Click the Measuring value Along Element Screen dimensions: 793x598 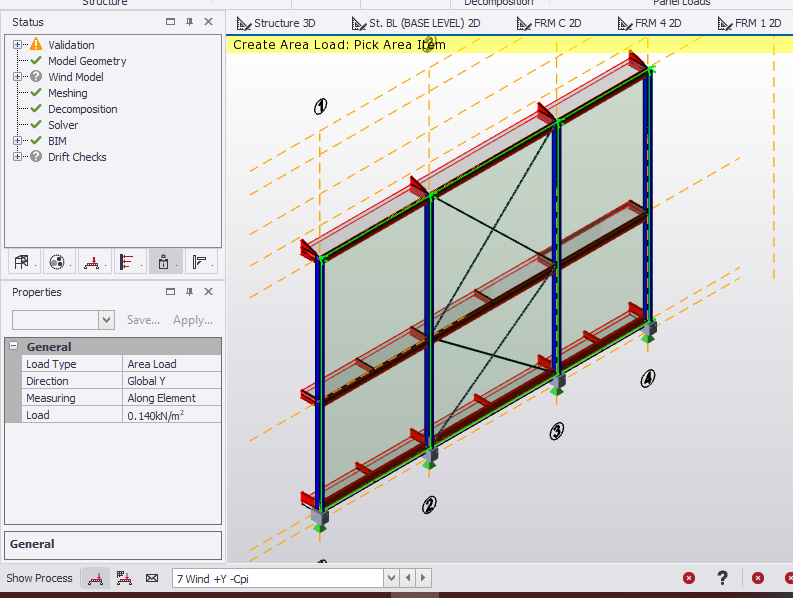coord(171,398)
